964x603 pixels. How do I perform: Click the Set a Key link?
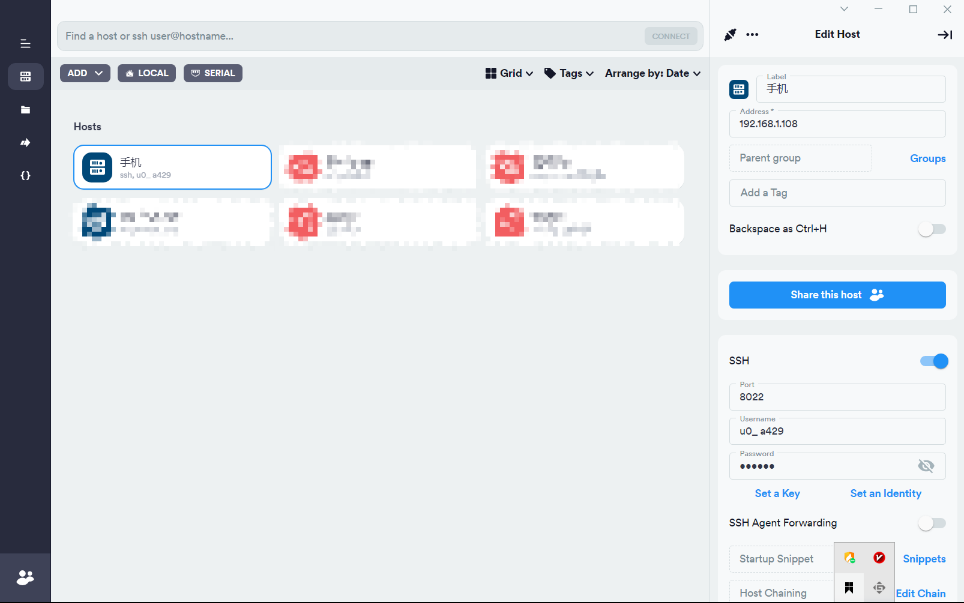tap(777, 494)
